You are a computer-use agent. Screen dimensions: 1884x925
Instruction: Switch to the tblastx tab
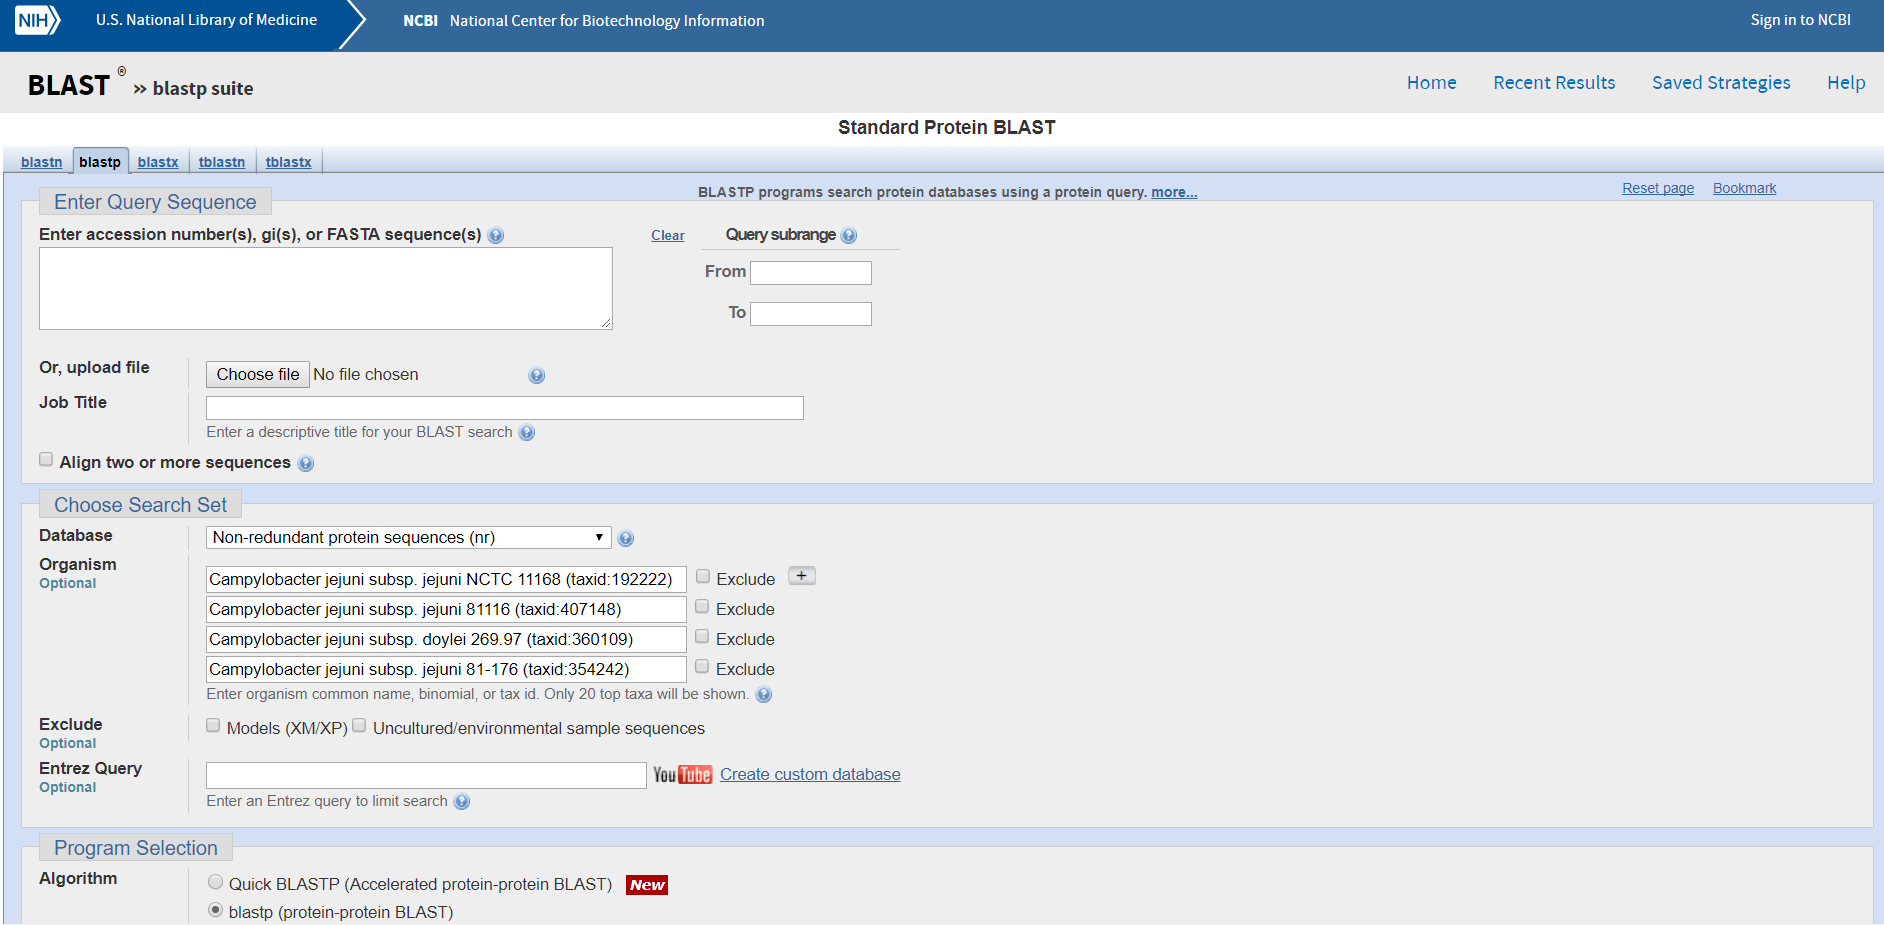[288, 162]
